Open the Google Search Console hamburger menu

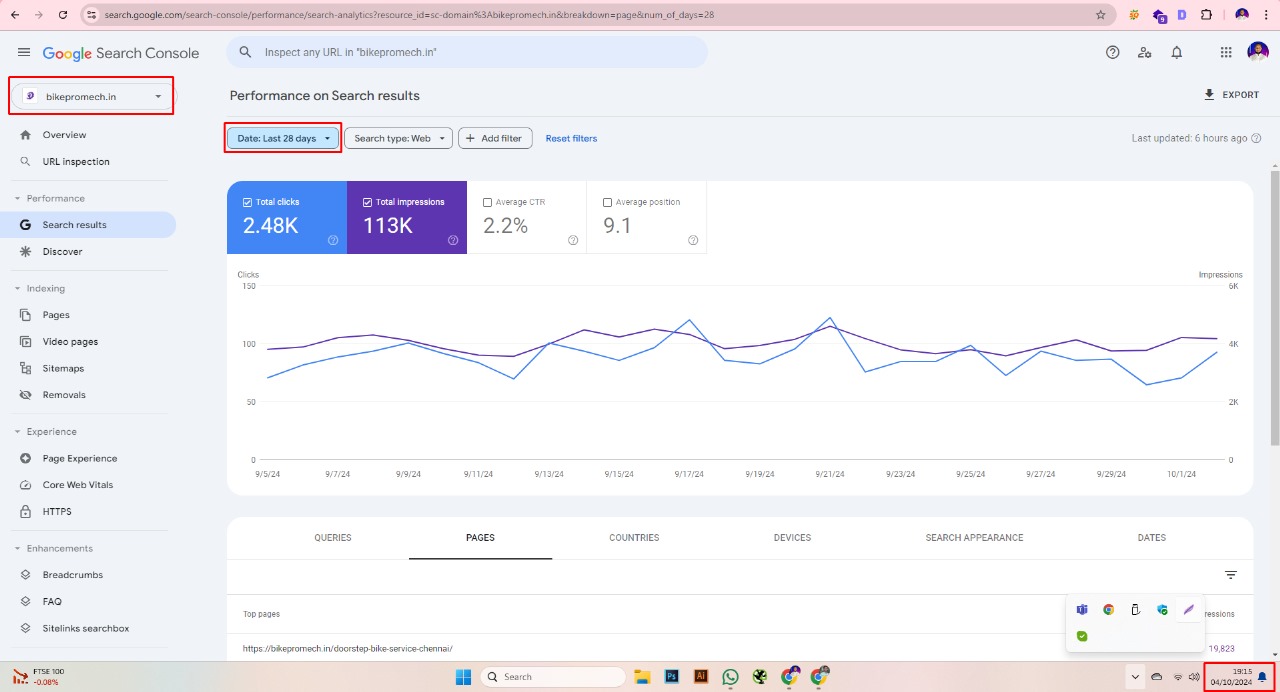click(24, 53)
